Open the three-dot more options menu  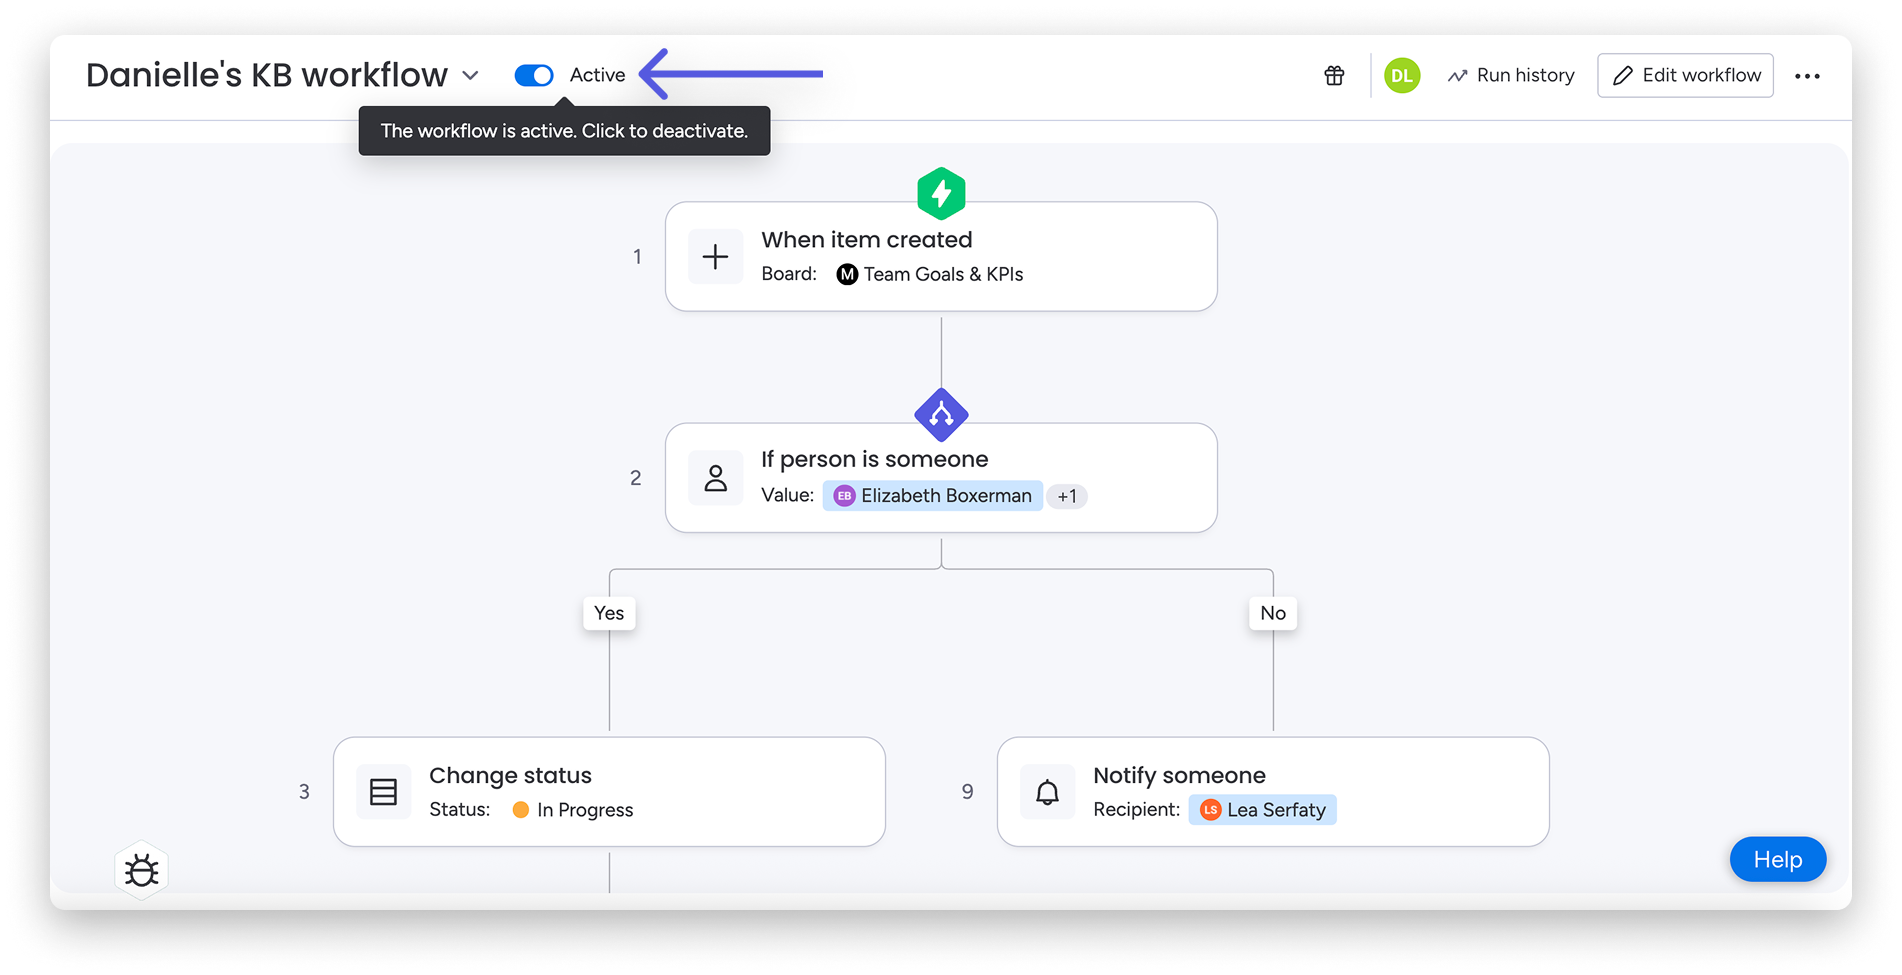coord(1808,75)
